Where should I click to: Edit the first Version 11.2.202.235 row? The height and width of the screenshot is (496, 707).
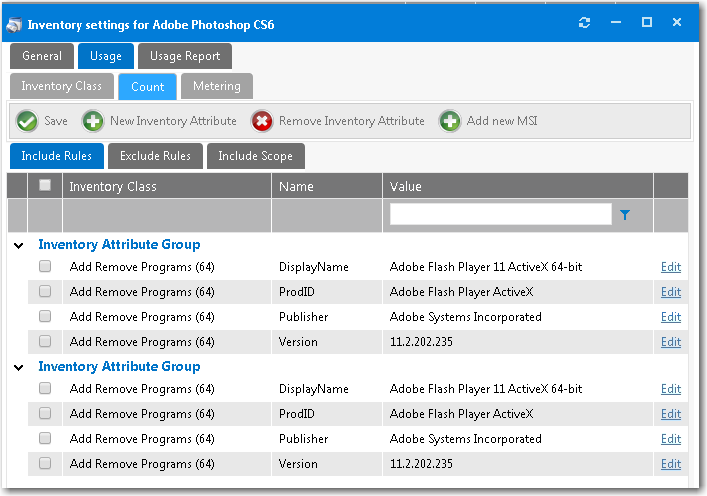pos(670,342)
